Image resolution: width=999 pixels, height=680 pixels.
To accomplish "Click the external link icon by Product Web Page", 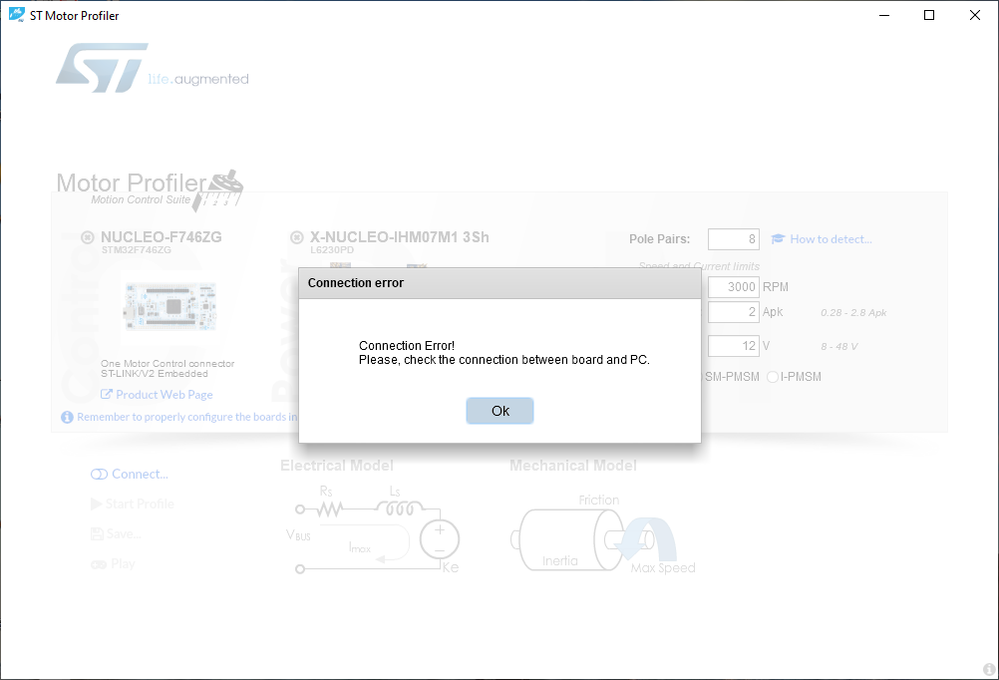I will click(106, 394).
